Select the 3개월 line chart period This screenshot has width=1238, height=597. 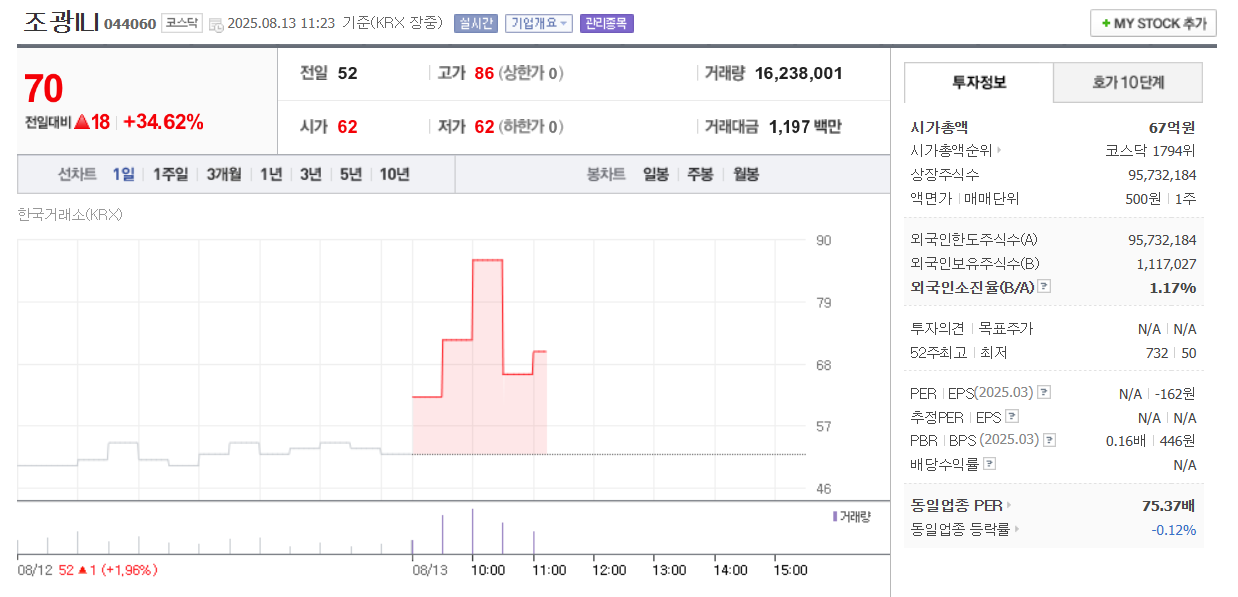click(224, 174)
